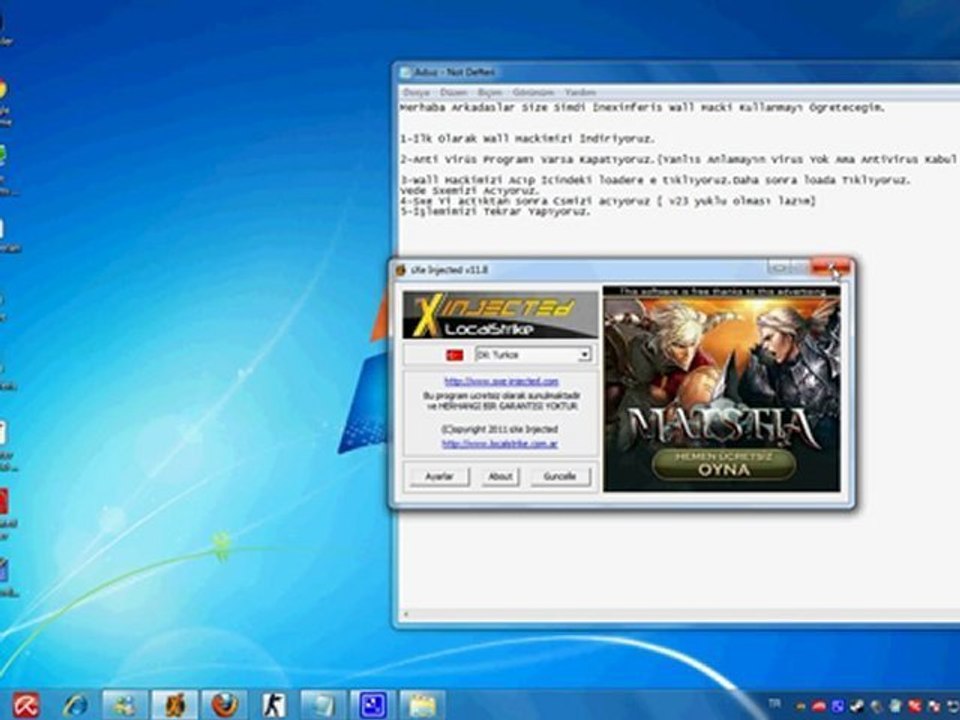
Task: Open the Yardım menu in Notepad
Action: 580,92
